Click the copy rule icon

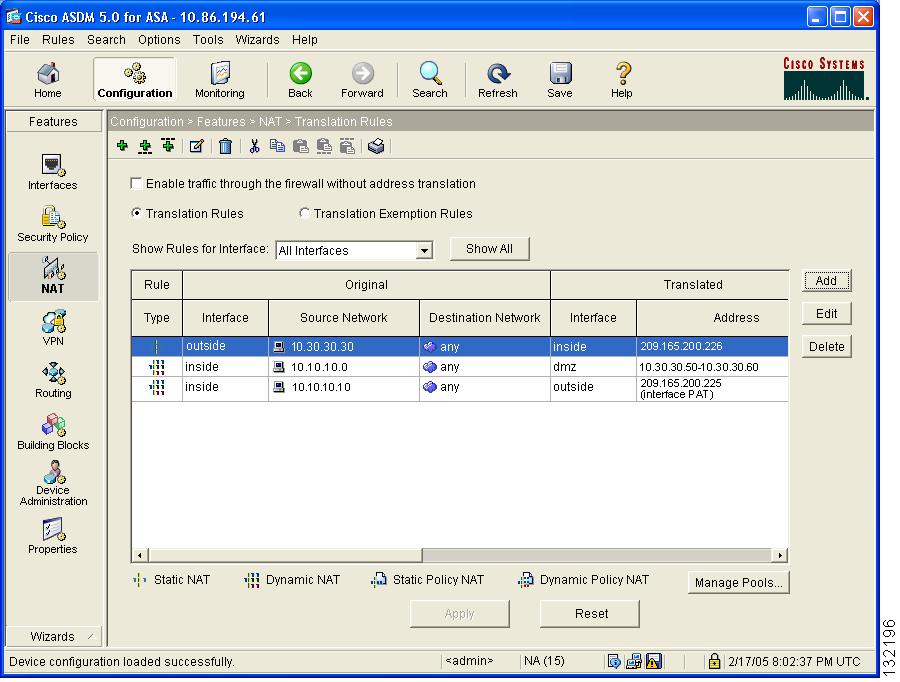coord(277,146)
